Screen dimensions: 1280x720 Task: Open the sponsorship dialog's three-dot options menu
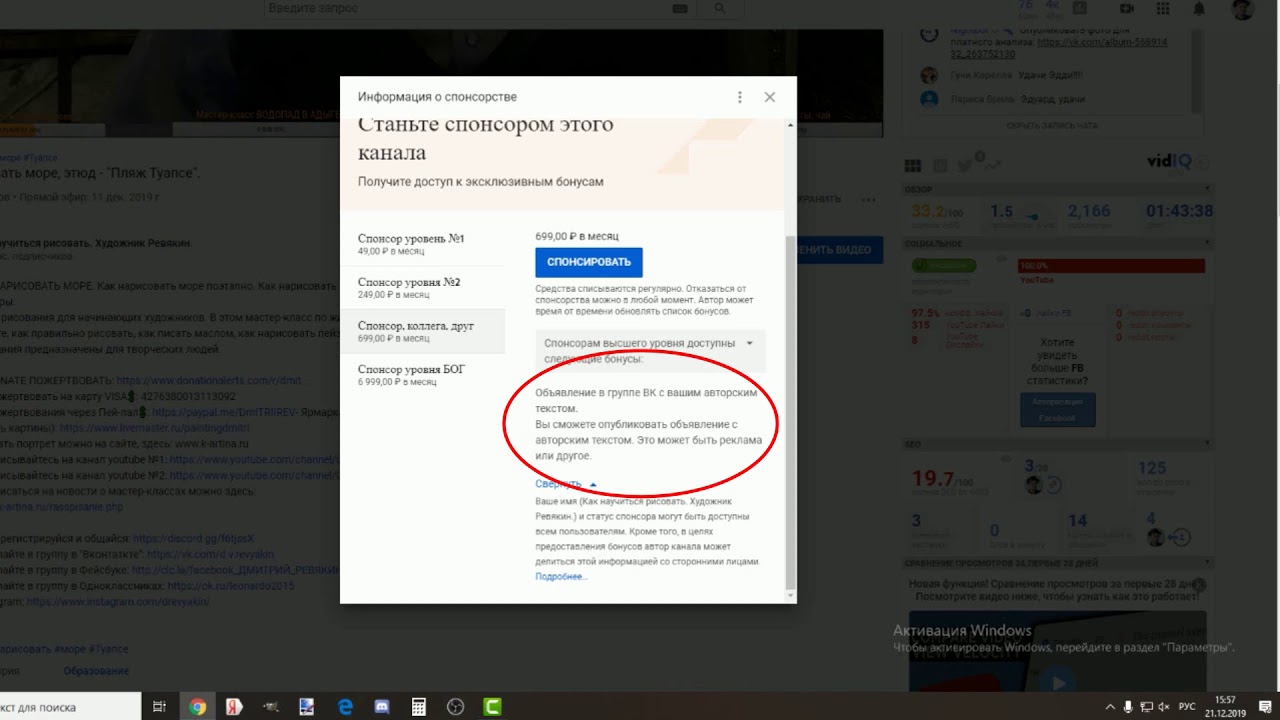click(740, 97)
